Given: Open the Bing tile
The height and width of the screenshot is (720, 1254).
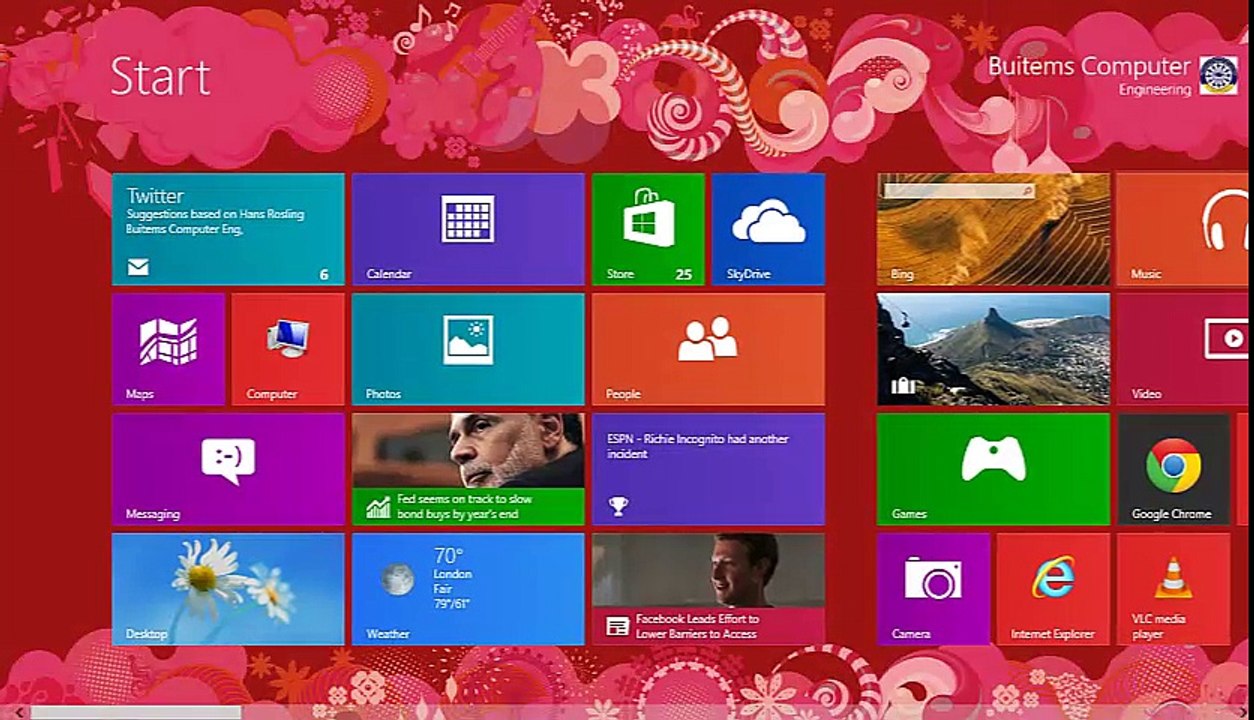Looking at the screenshot, I should [993, 229].
